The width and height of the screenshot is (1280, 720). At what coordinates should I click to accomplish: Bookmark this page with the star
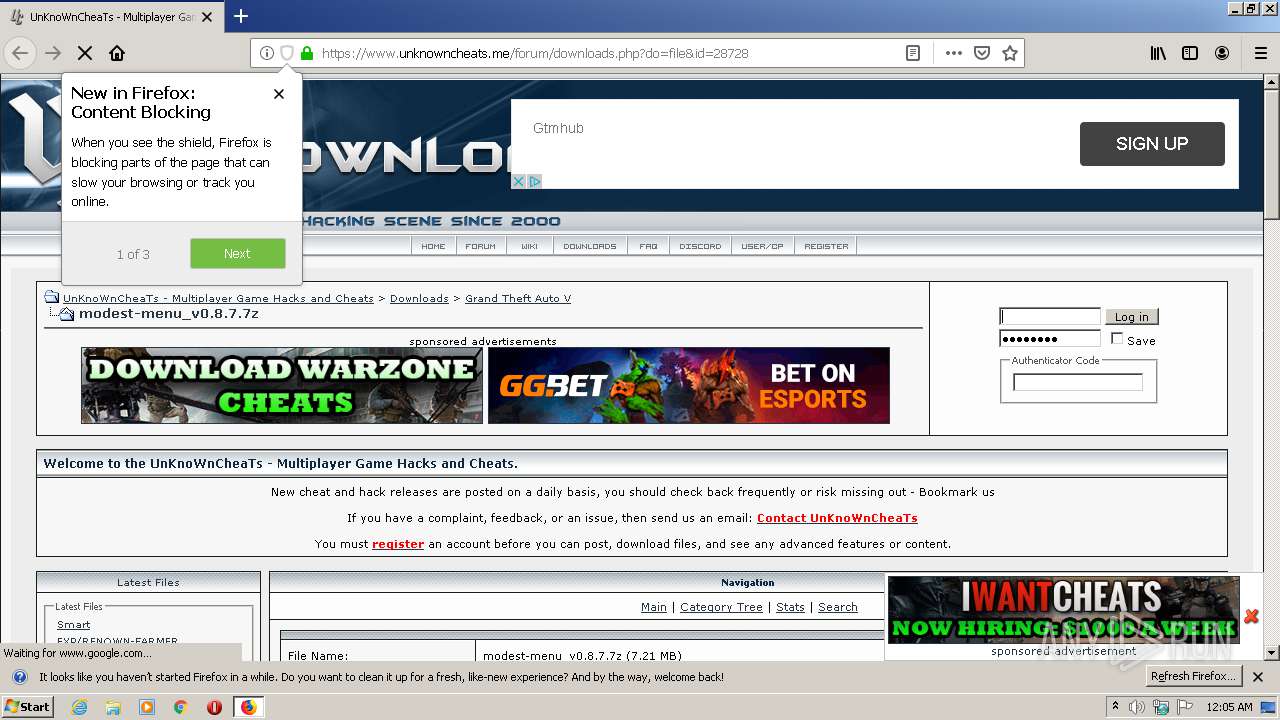[1010, 53]
